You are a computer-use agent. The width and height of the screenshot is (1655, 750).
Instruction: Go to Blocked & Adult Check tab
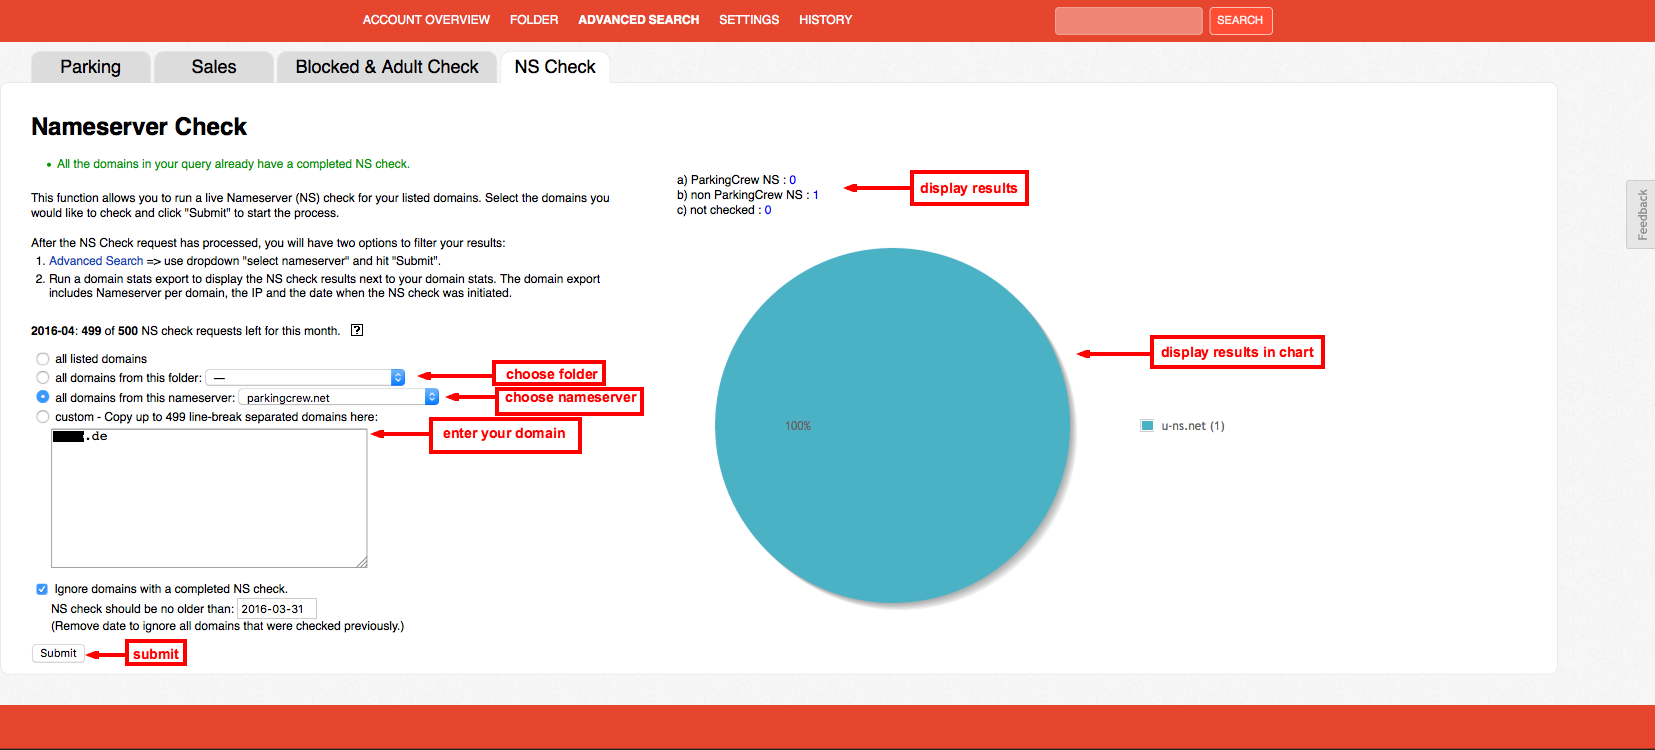point(387,67)
